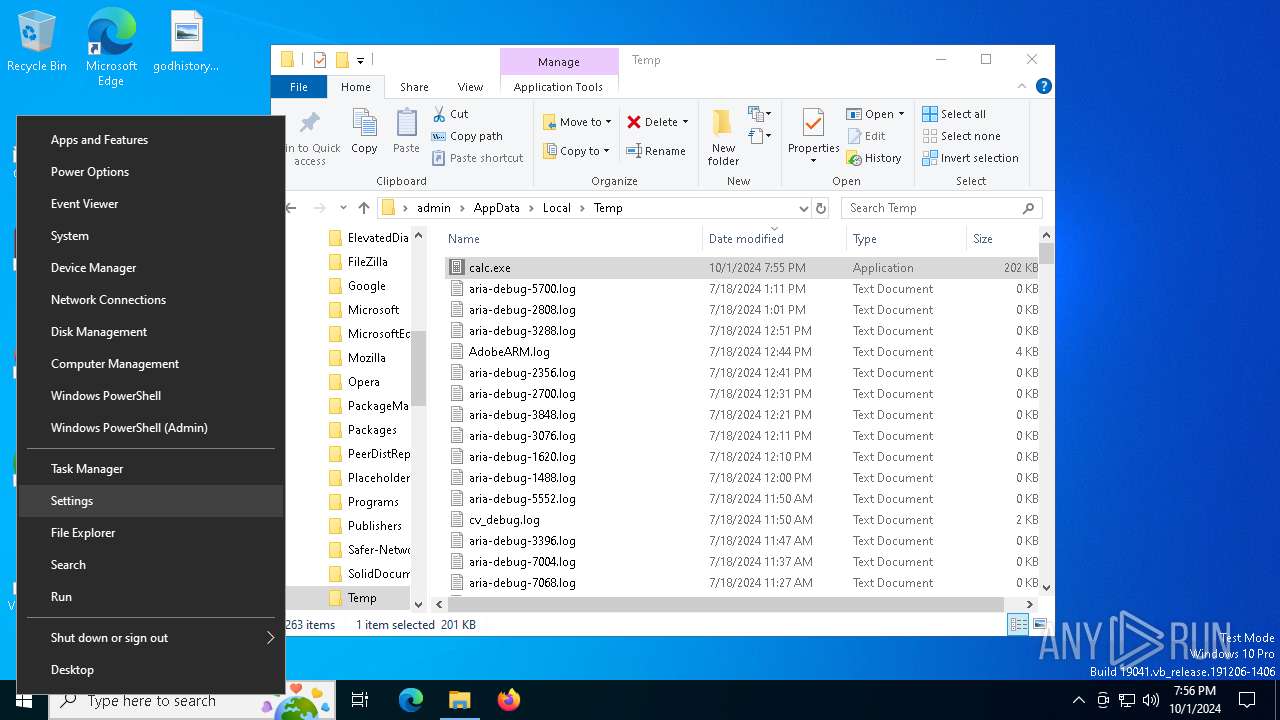Click the file list vertical scrollbar
1280x720 pixels.
pyautogui.click(x=1046, y=253)
